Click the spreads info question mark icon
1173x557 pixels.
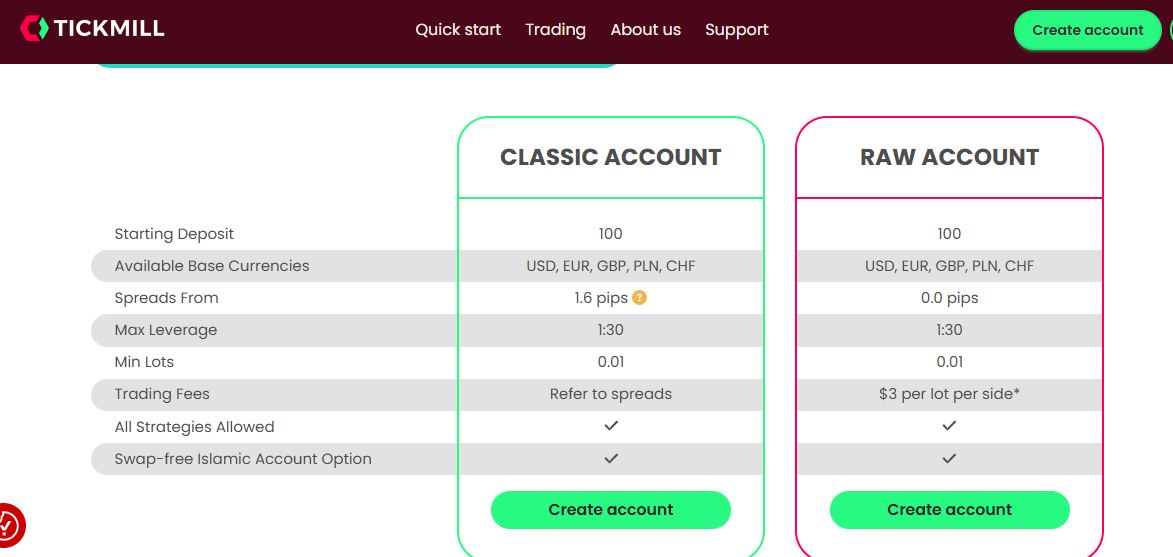(640, 297)
